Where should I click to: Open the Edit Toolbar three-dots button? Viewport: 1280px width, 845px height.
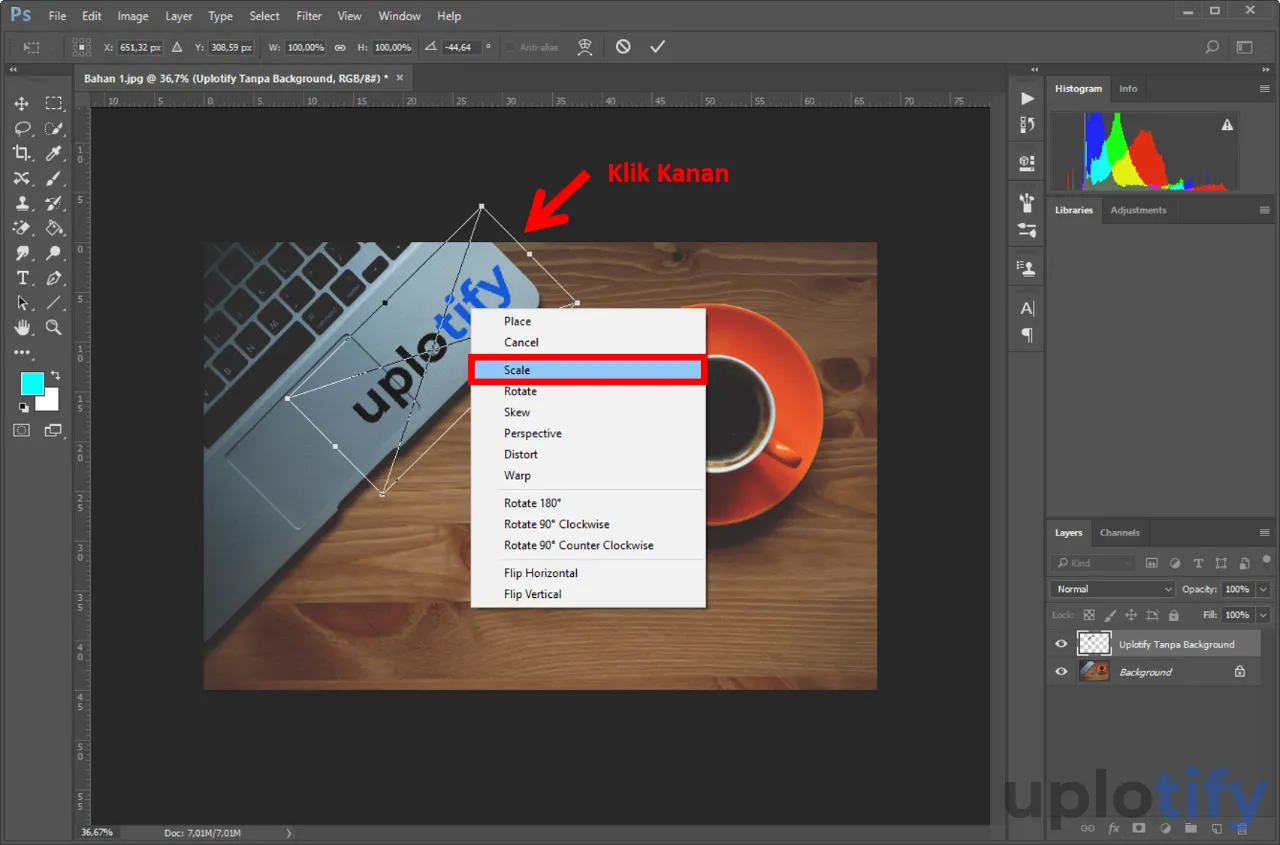click(x=22, y=353)
